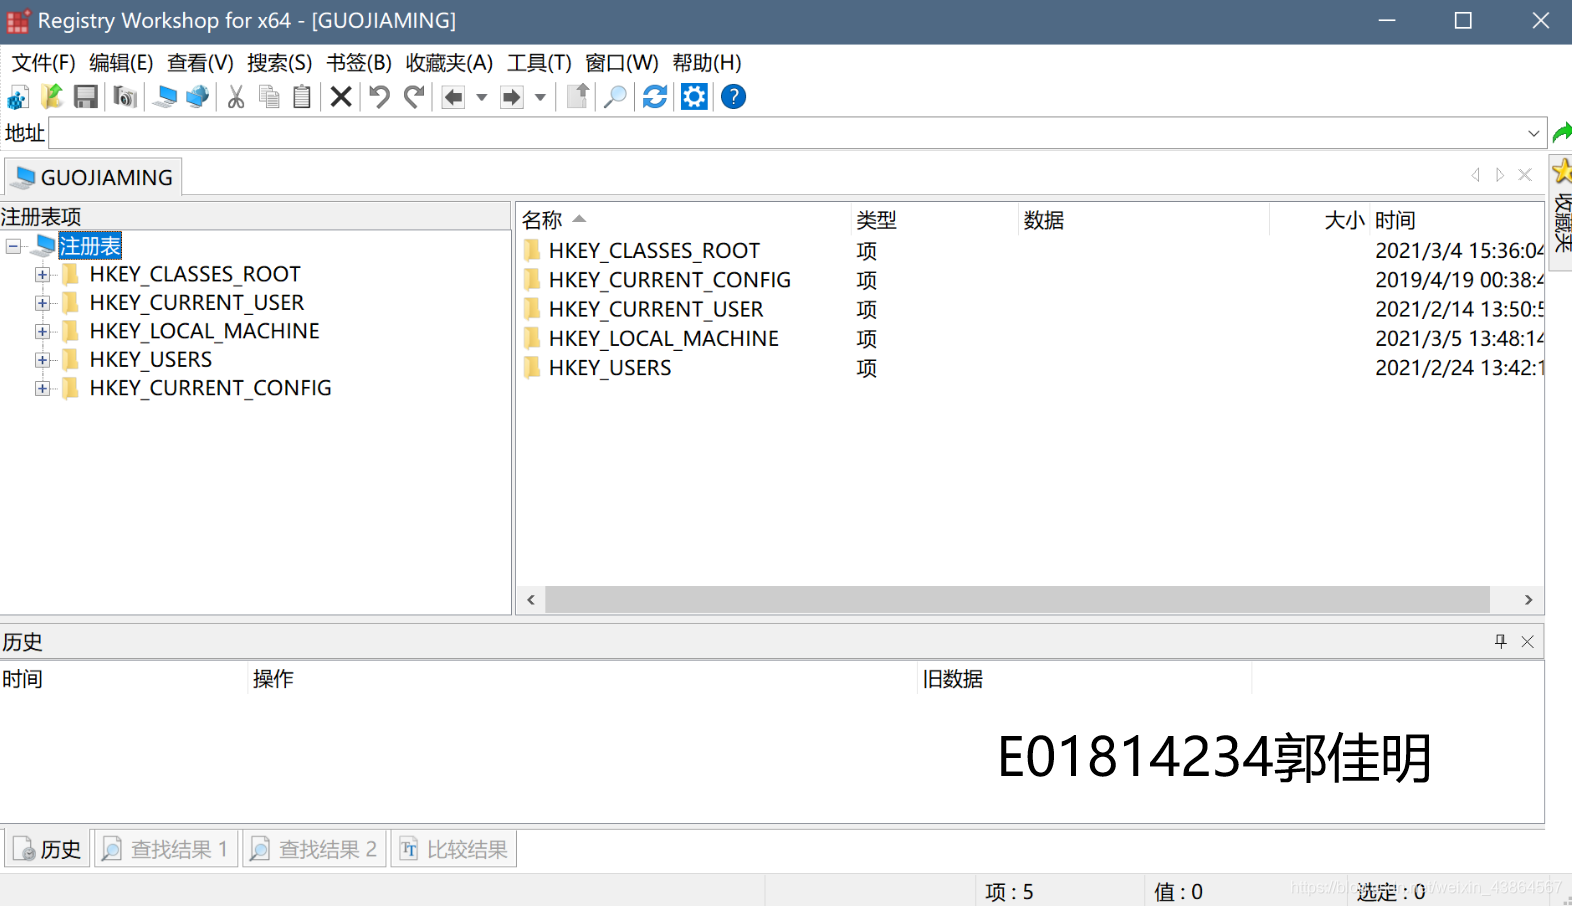Open the 查看(V) menu
The width and height of the screenshot is (1572, 906).
click(200, 63)
